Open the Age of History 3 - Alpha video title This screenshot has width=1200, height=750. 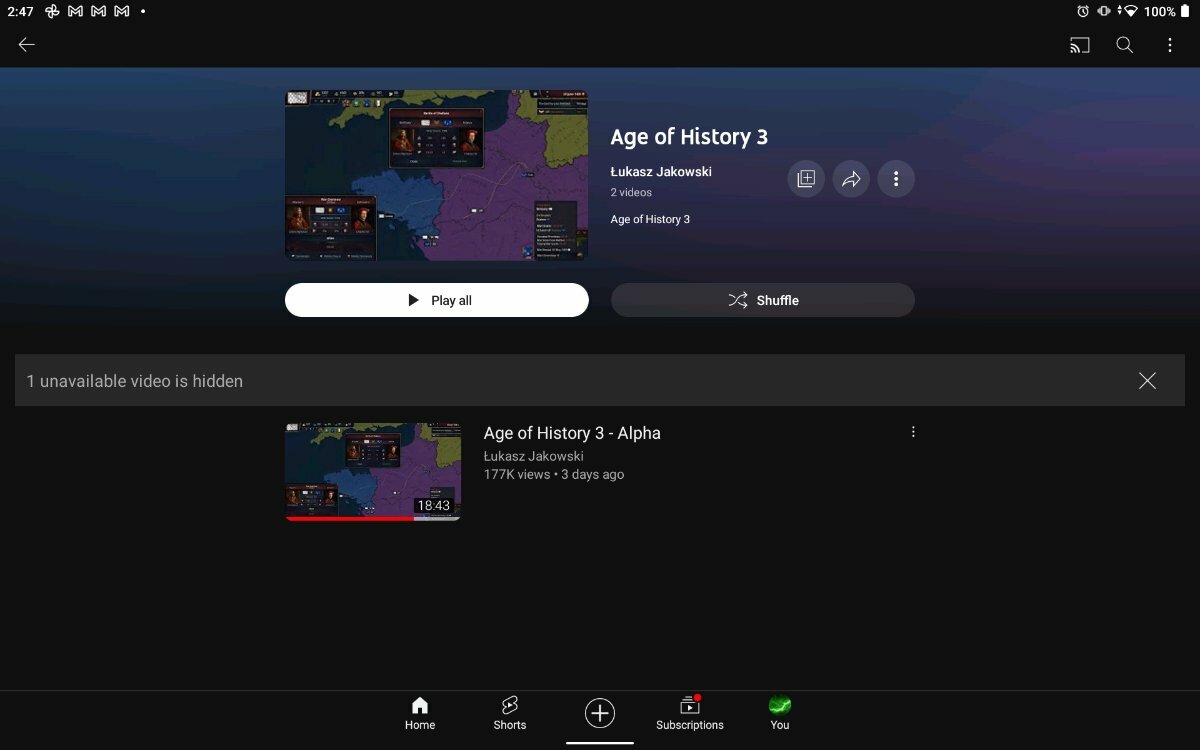coord(572,433)
